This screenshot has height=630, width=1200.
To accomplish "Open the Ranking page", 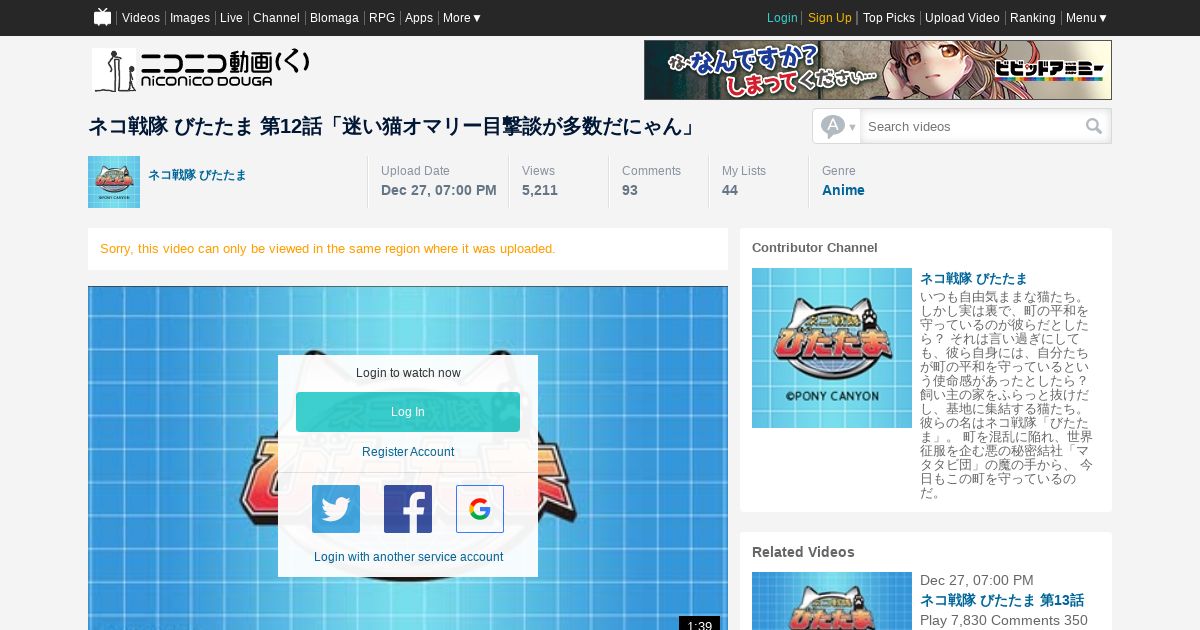I will pos(1033,18).
